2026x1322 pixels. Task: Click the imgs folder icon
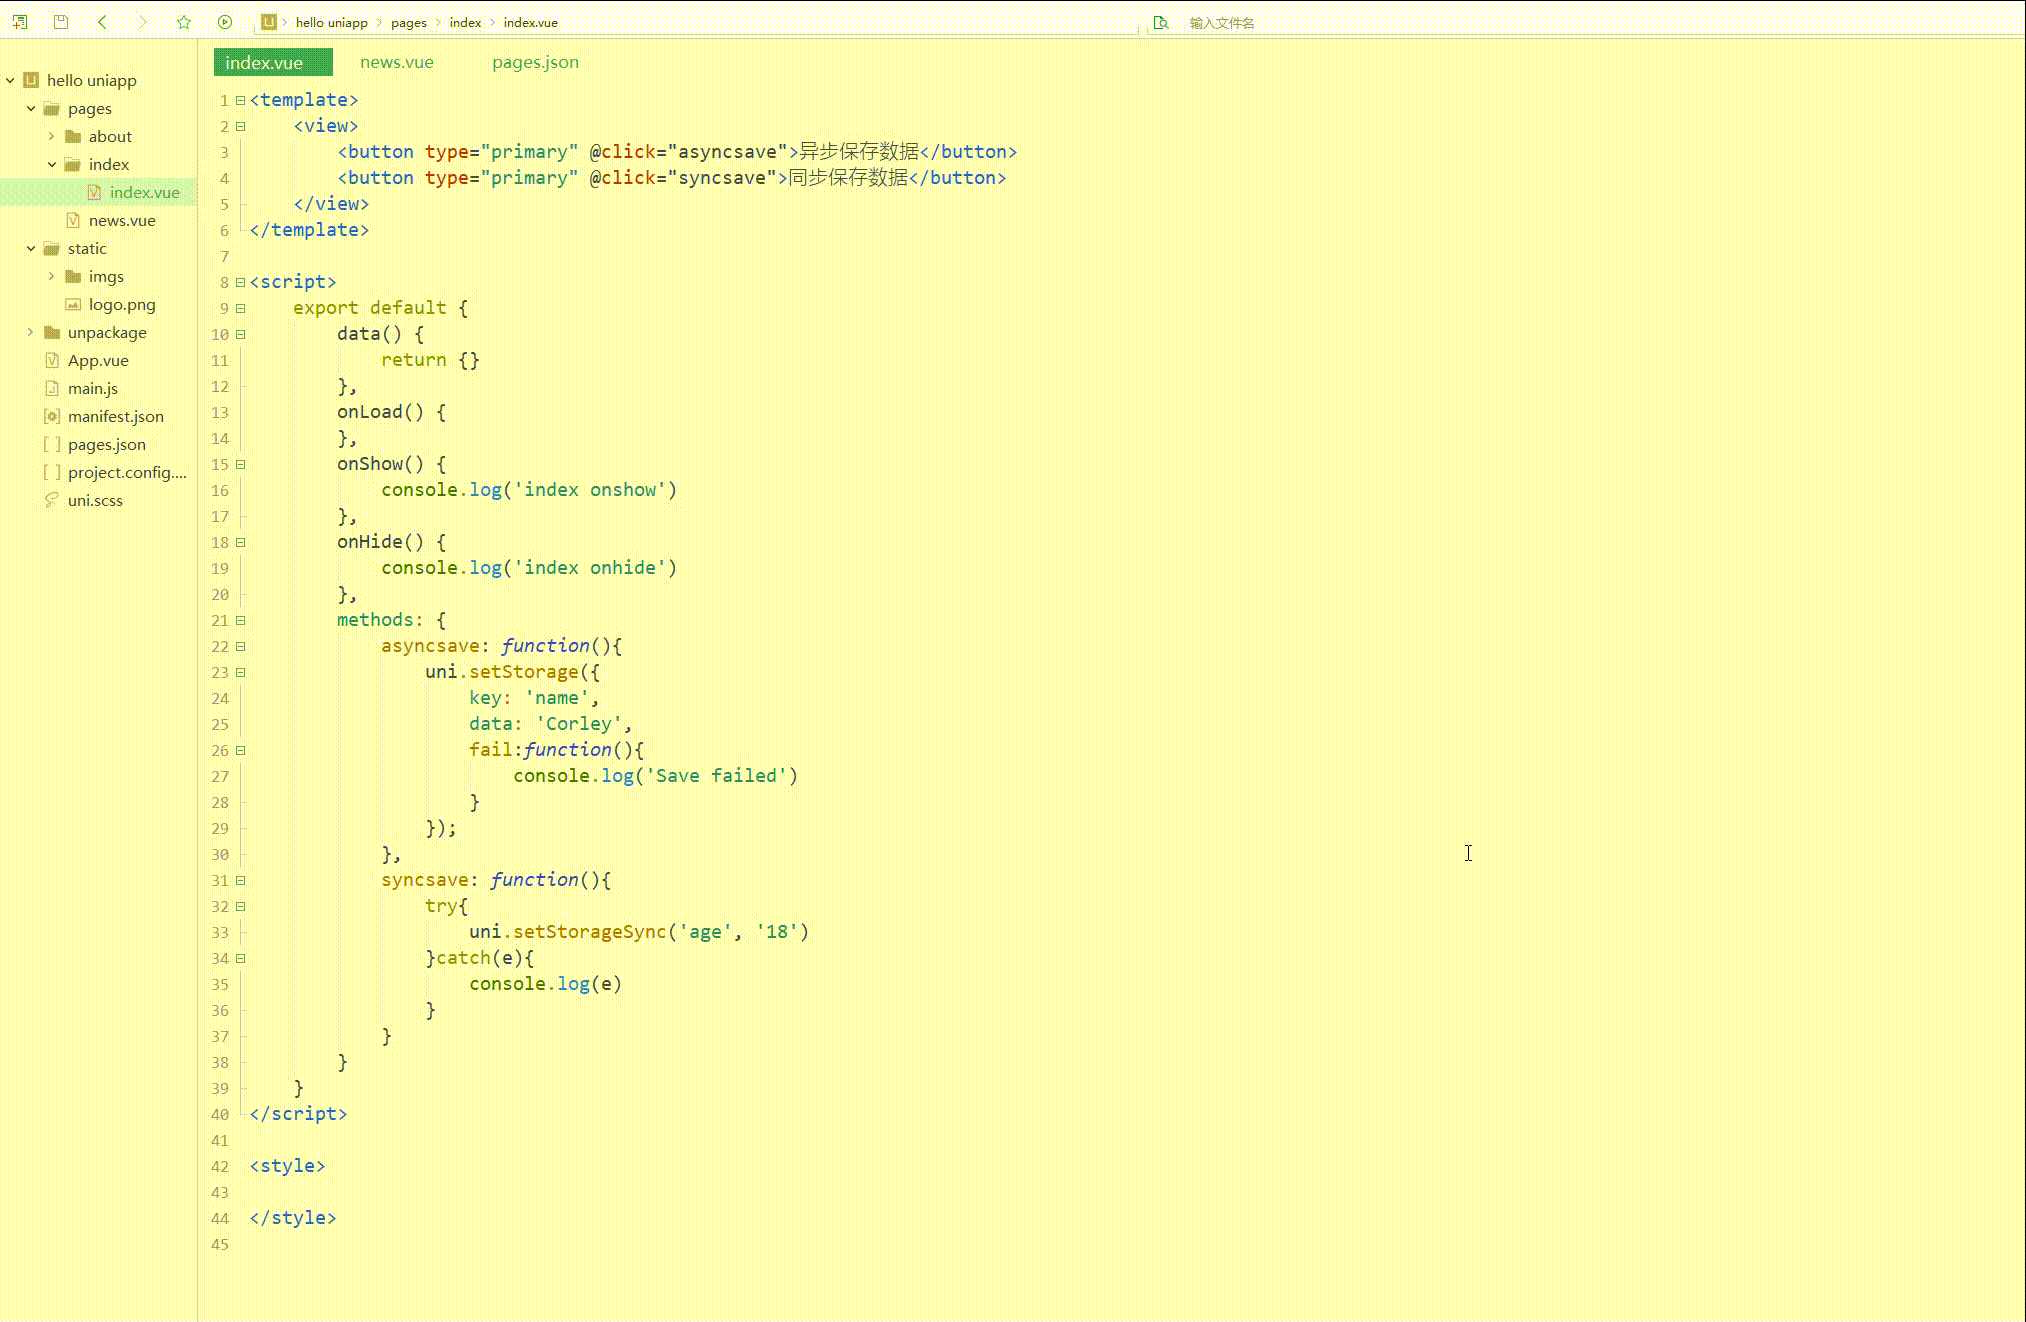(x=73, y=276)
